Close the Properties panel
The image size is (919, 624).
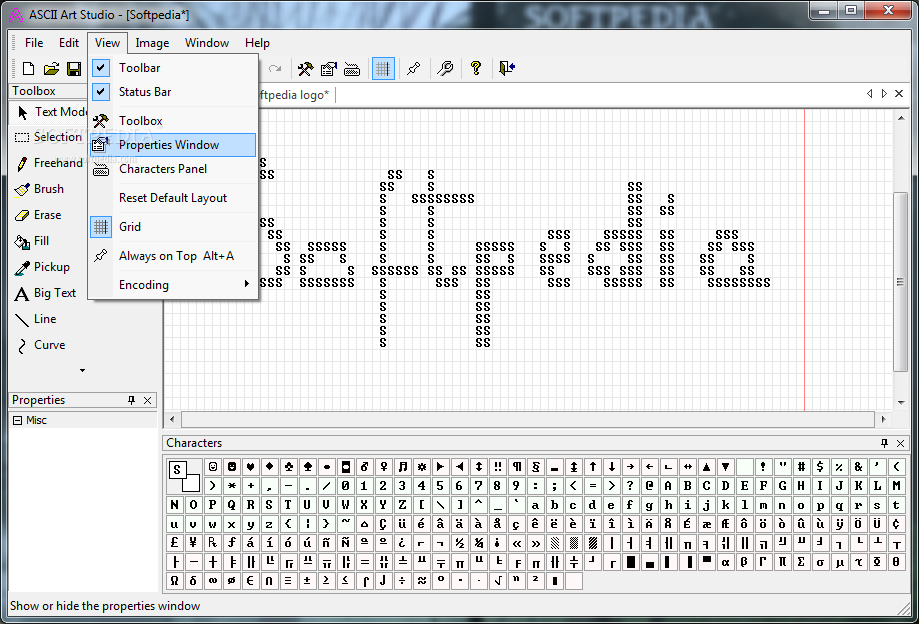(x=148, y=400)
